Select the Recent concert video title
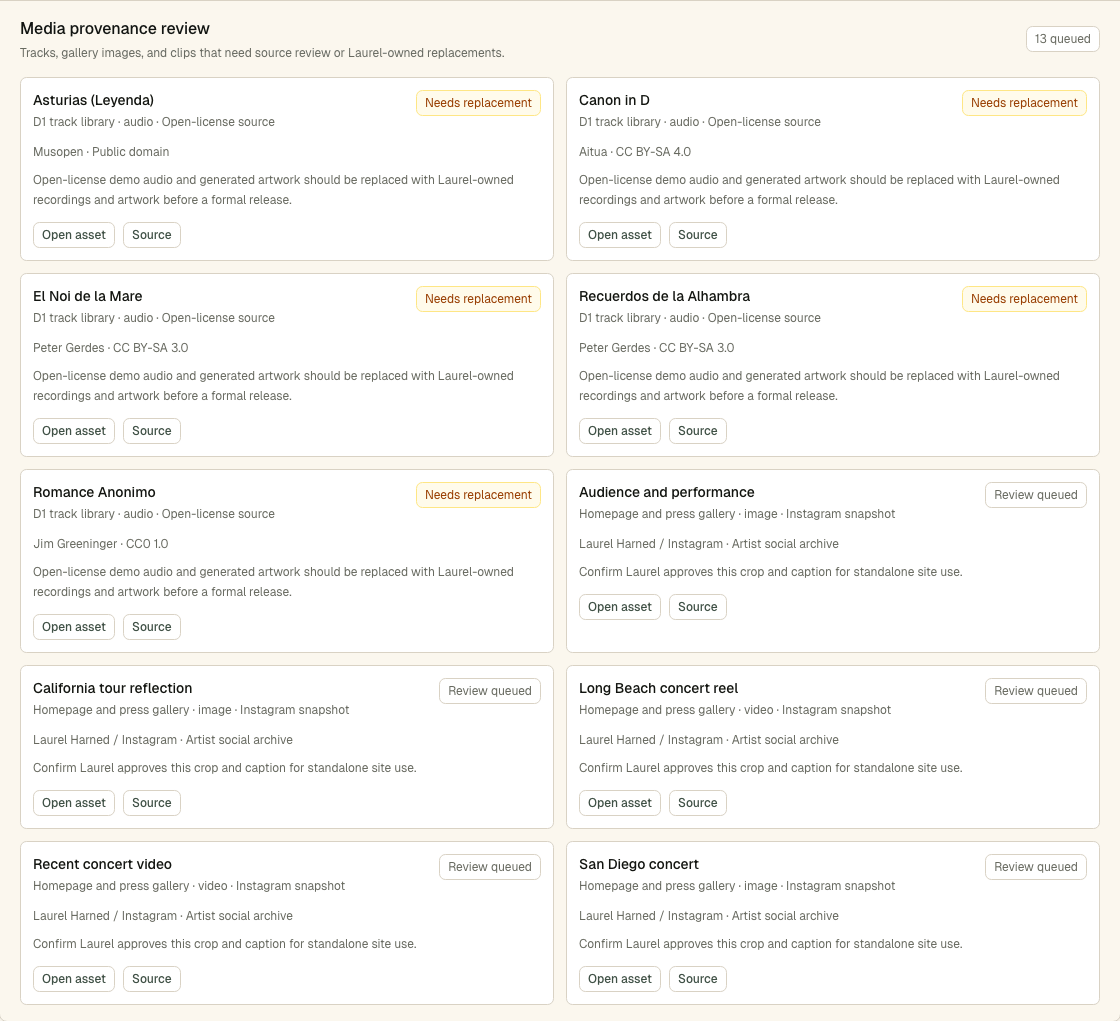Viewport: 1120px width, 1021px height. coord(102,864)
